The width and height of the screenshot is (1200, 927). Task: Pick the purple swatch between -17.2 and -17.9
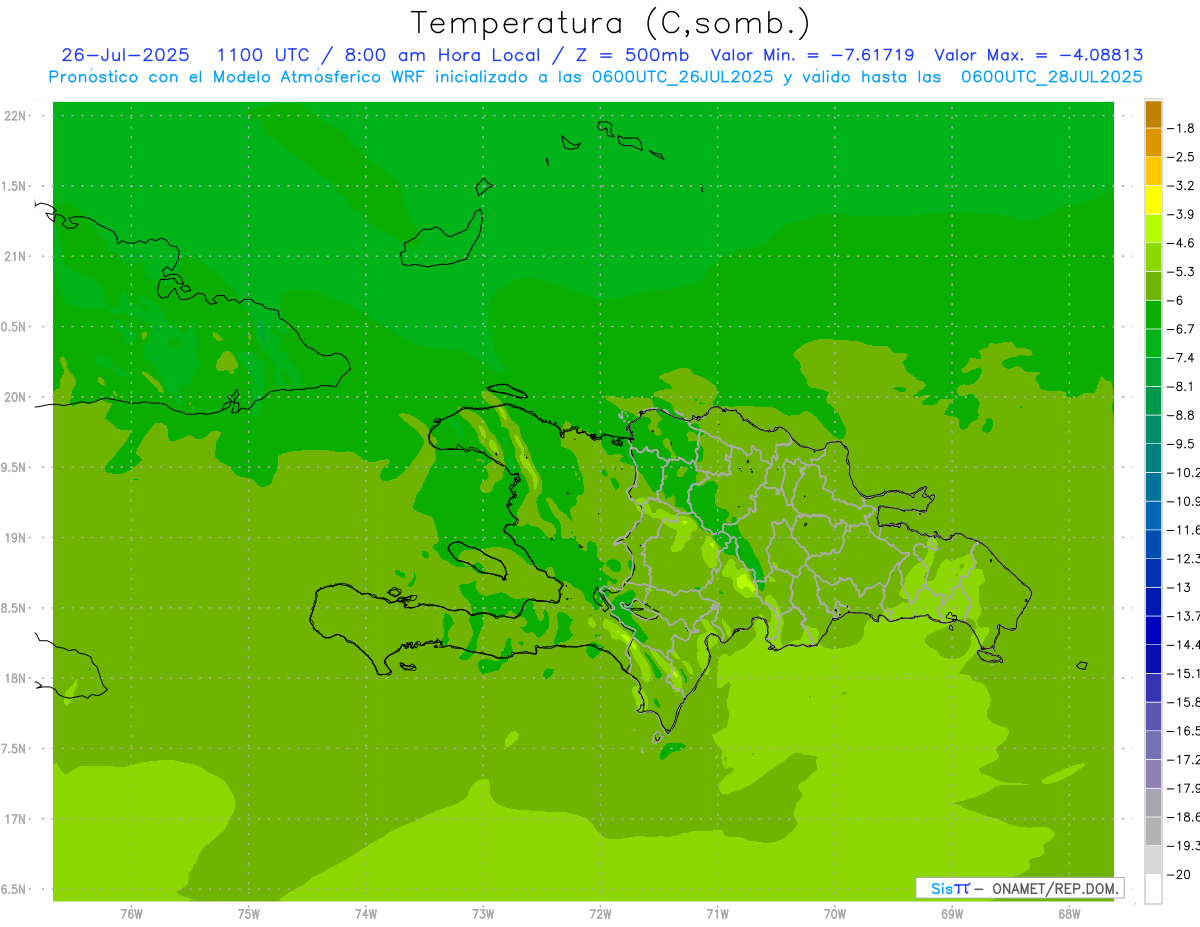pos(1153,774)
